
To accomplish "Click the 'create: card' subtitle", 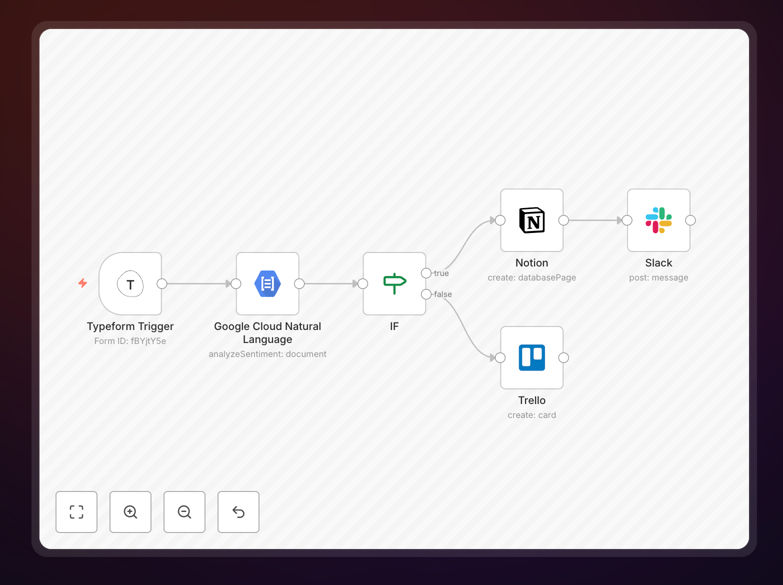I will [x=532, y=415].
